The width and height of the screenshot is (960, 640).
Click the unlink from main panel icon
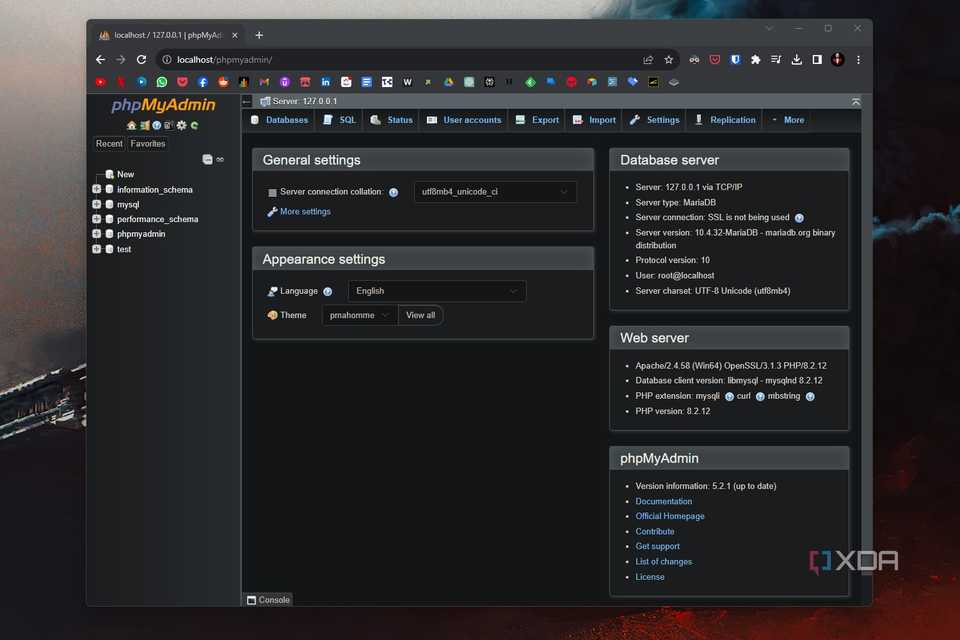tap(220, 160)
